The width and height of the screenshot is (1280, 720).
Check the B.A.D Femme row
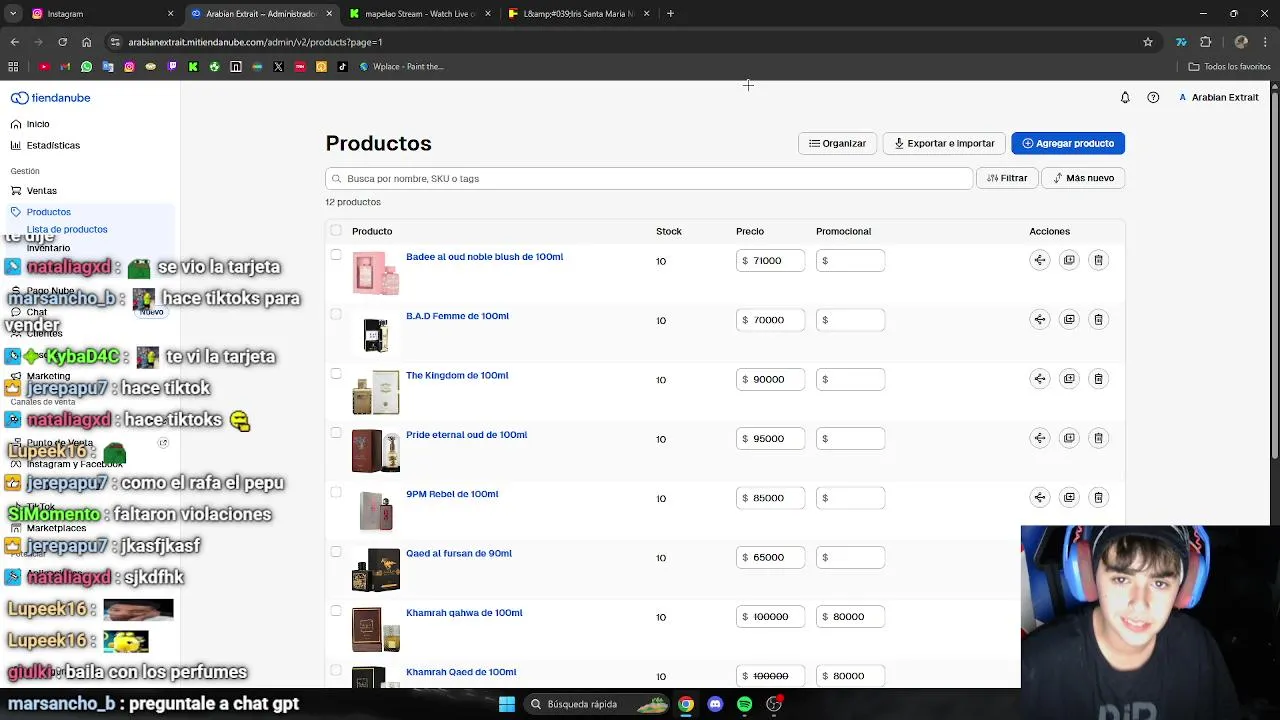click(x=336, y=314)
